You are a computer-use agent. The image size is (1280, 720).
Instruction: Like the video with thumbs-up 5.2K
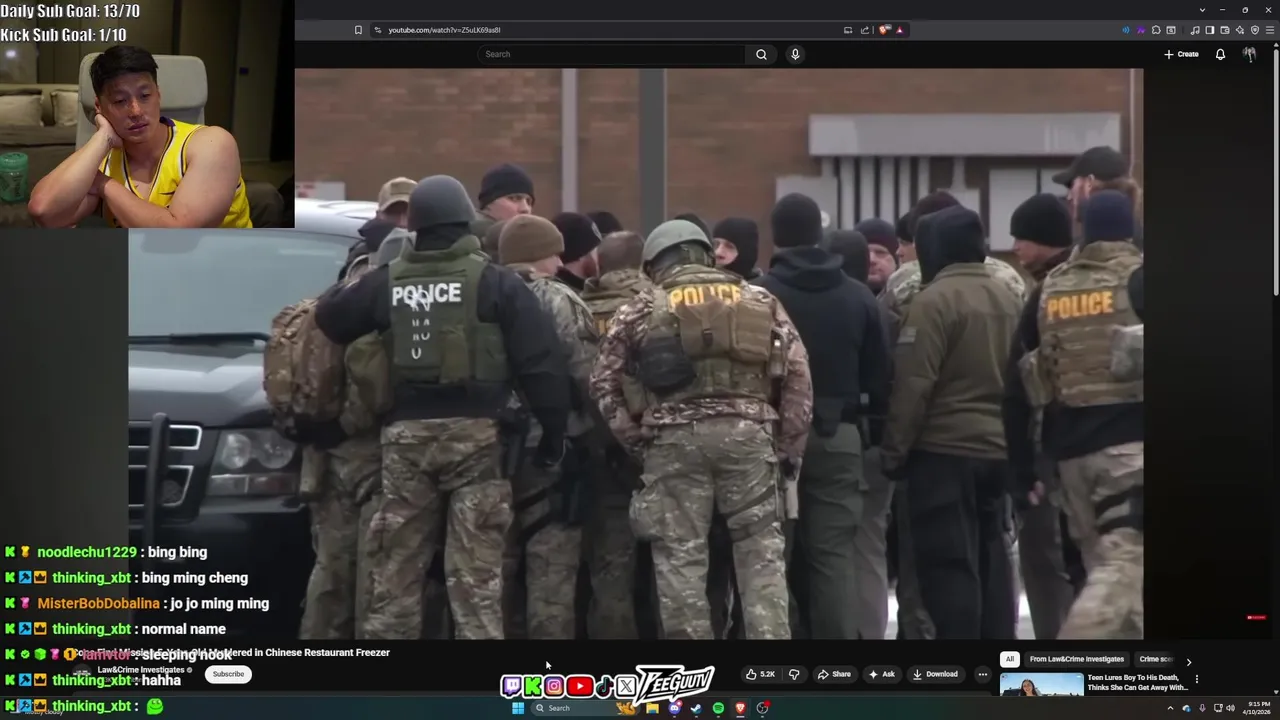point(760,674)
